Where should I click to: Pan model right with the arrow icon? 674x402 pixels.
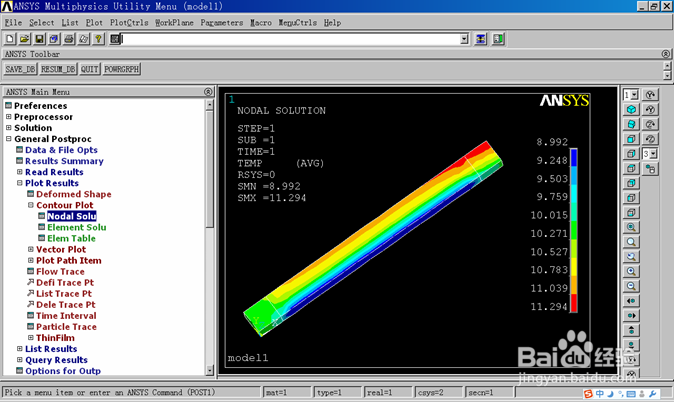(x=631, y=316)
